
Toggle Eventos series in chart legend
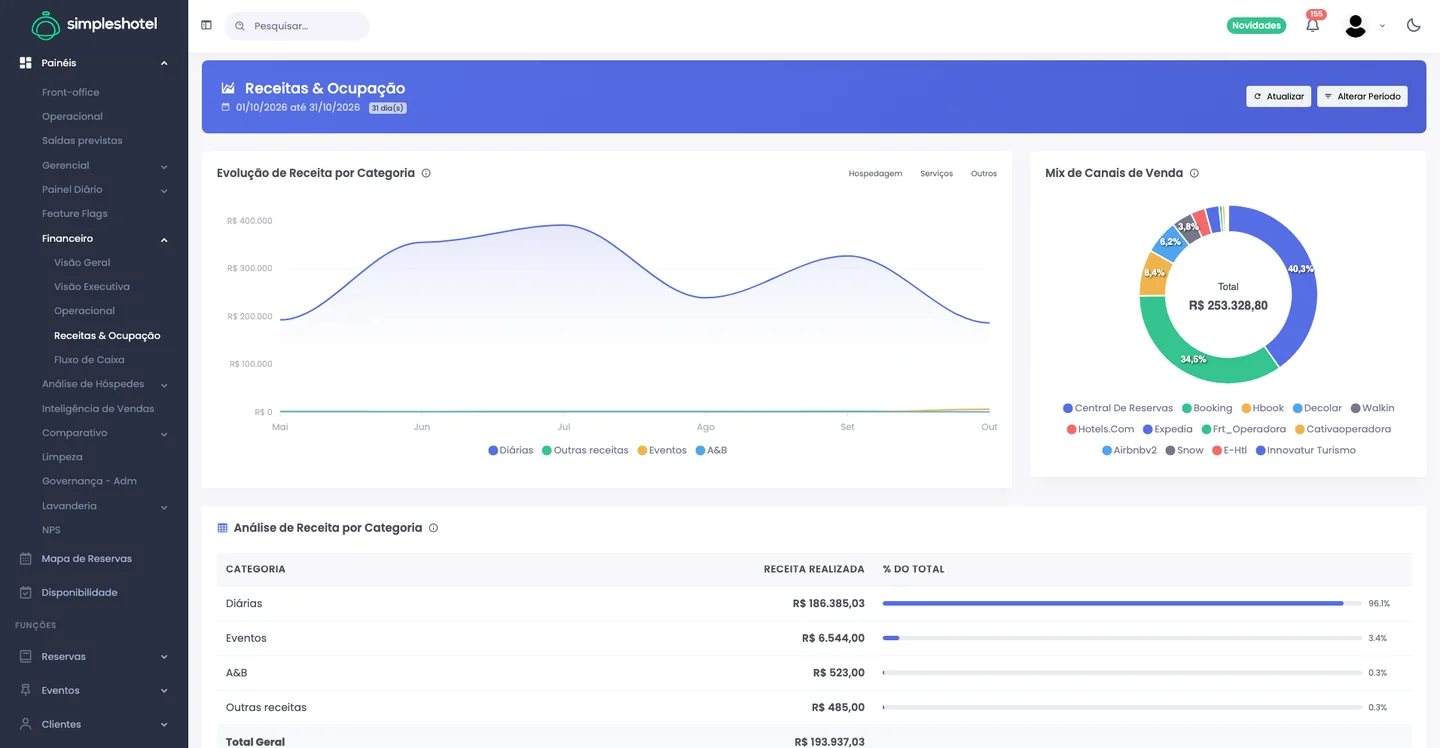[662, 451]
